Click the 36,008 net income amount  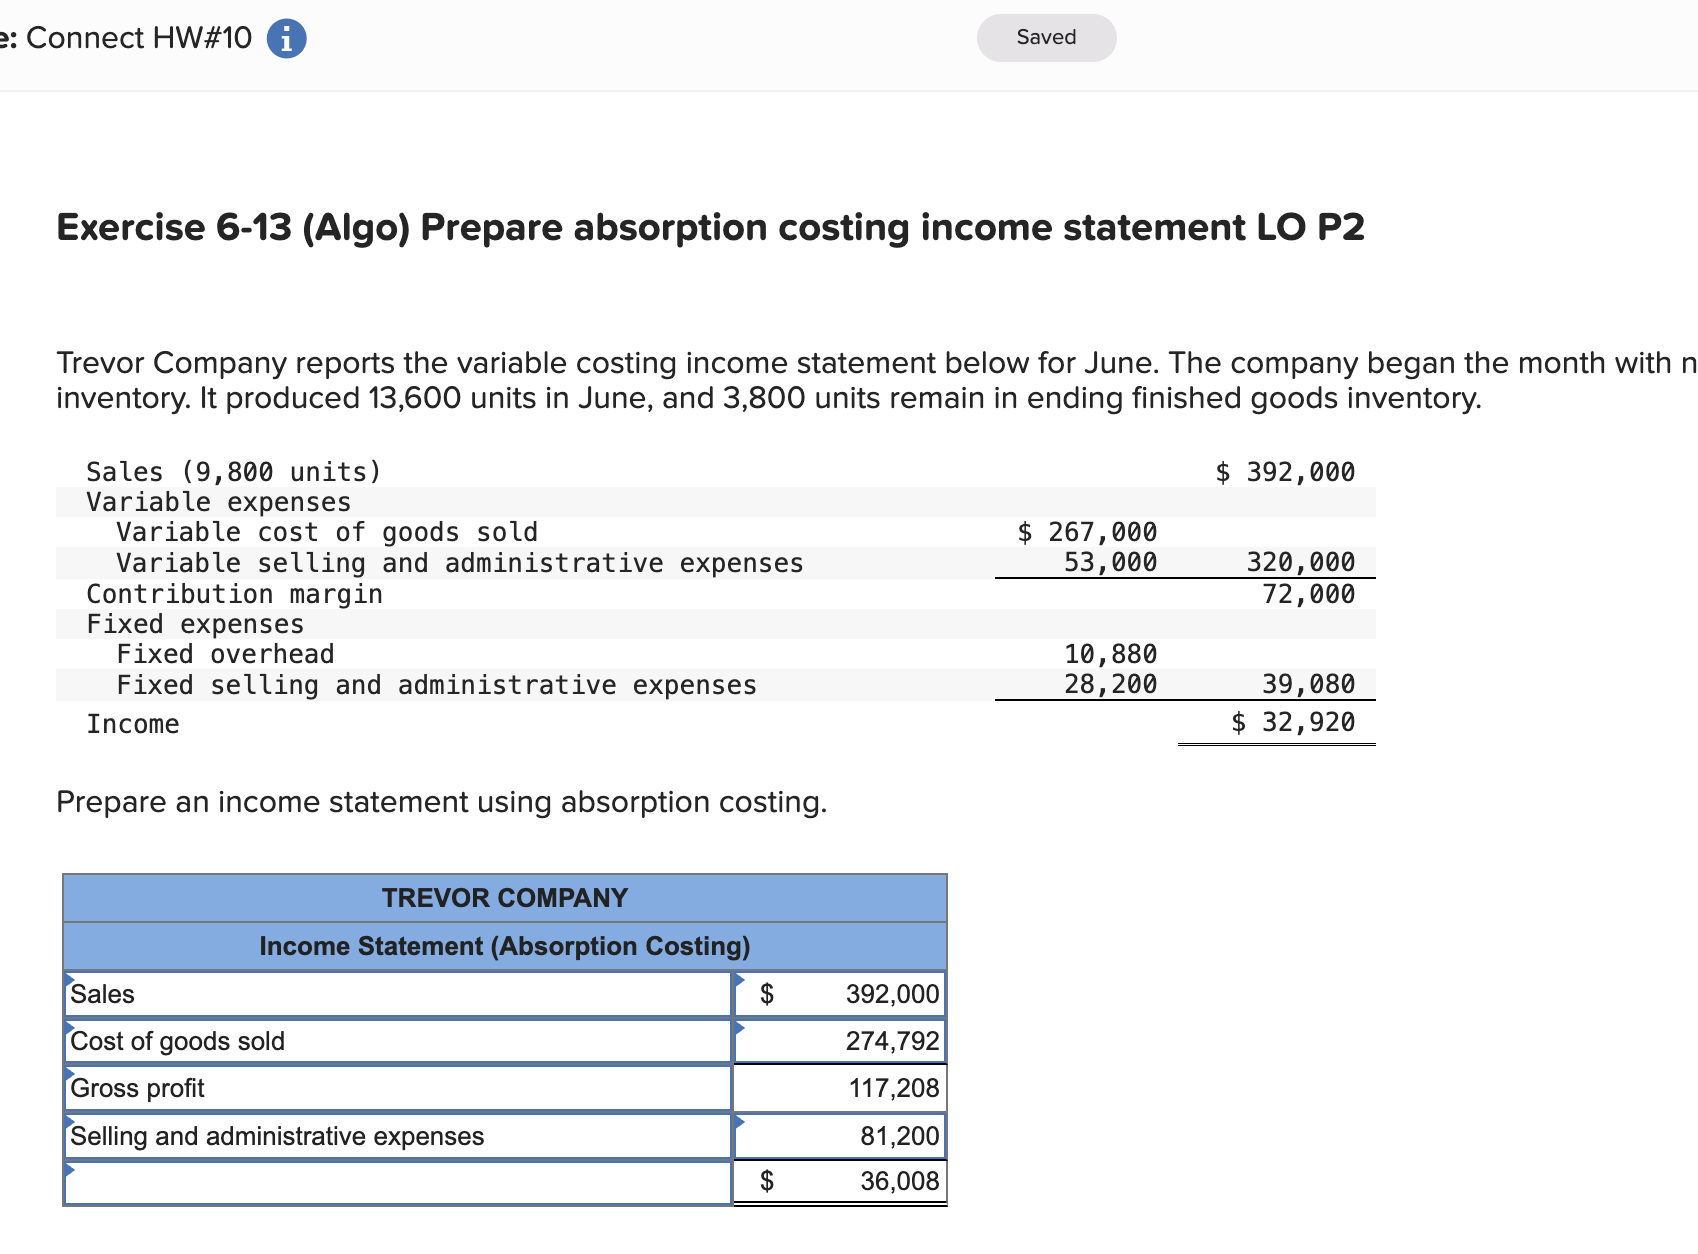pos(880,1181)
